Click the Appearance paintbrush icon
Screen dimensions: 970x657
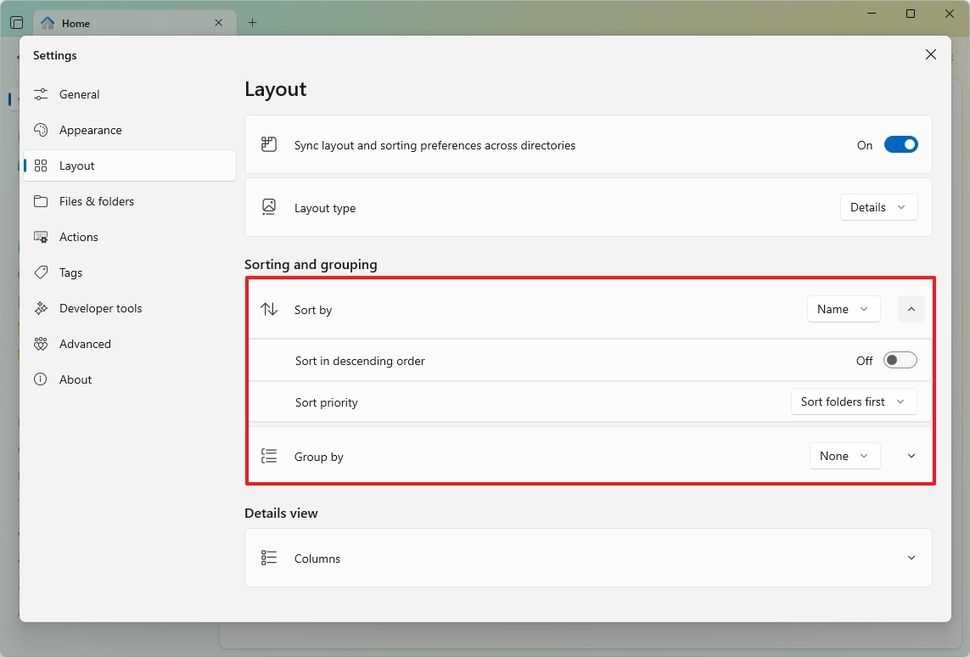point(41,130)
